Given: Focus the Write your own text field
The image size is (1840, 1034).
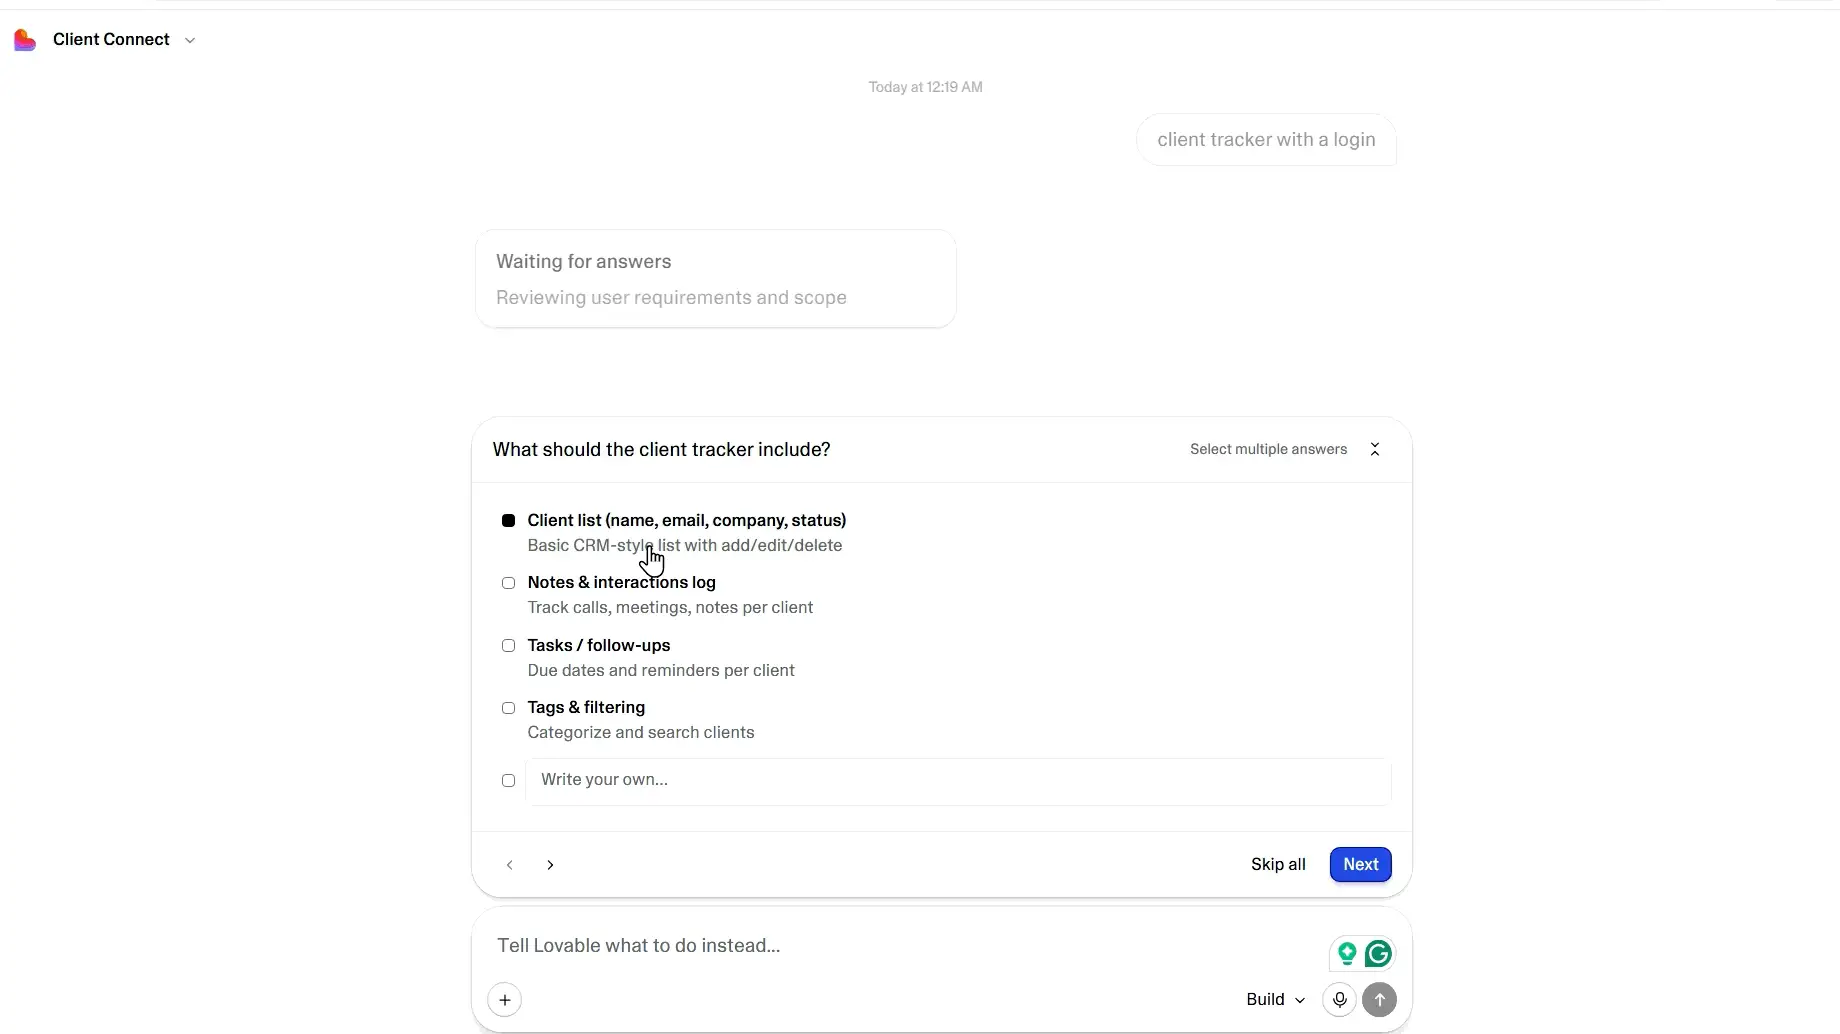Looking at the screenshot, I should [958, 781].
